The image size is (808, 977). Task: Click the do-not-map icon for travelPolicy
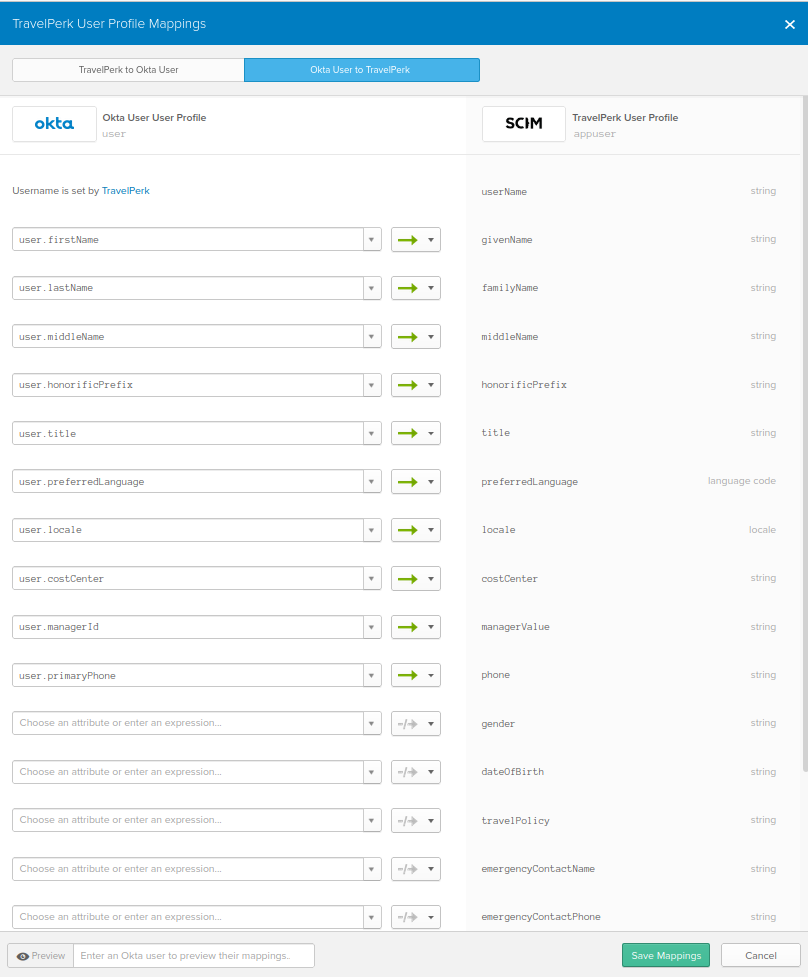pyautogui.click(x=407, y=821)
